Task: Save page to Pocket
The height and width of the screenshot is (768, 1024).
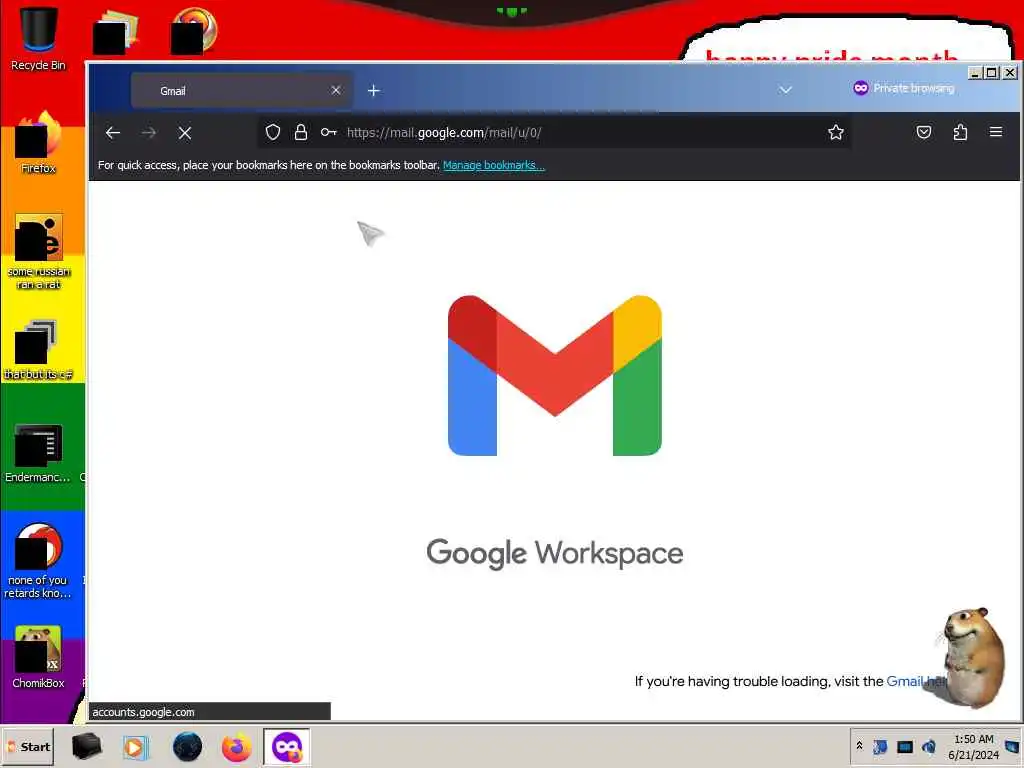Action: (x=923, y=133)
